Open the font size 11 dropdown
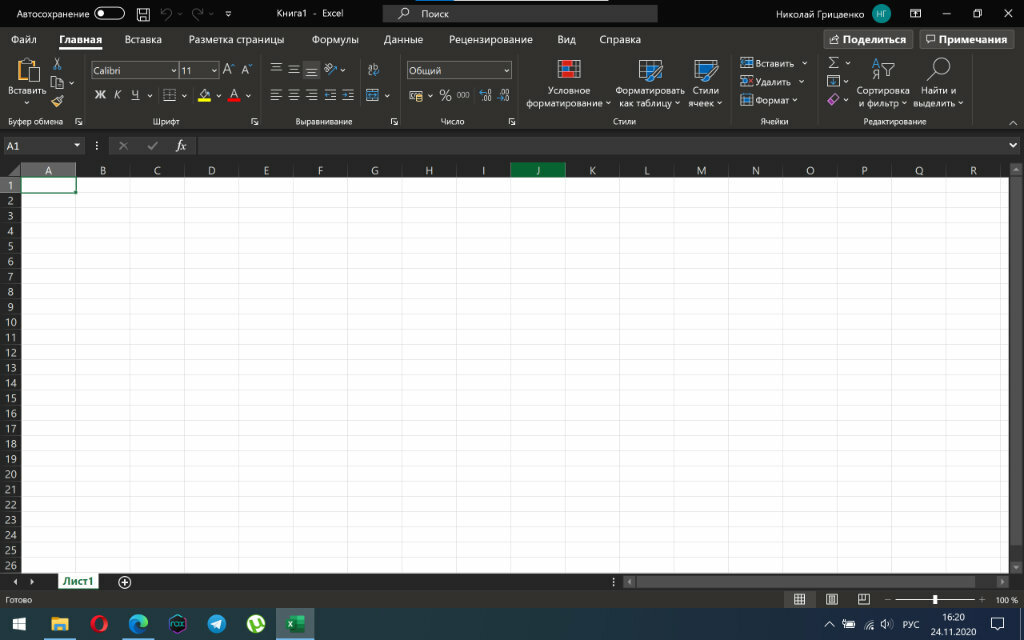The image size is (1024, 640). 214,71
